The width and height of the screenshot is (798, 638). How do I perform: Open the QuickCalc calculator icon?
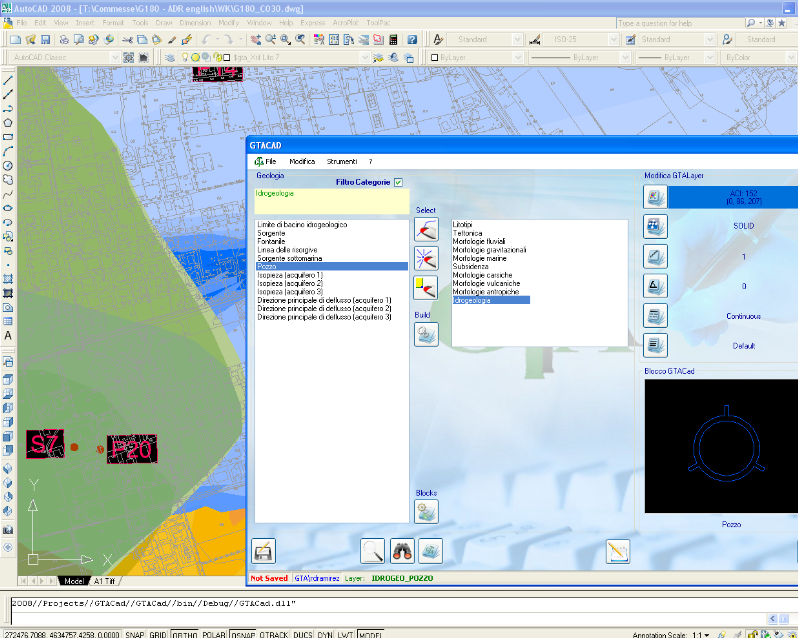click(393, 40)
